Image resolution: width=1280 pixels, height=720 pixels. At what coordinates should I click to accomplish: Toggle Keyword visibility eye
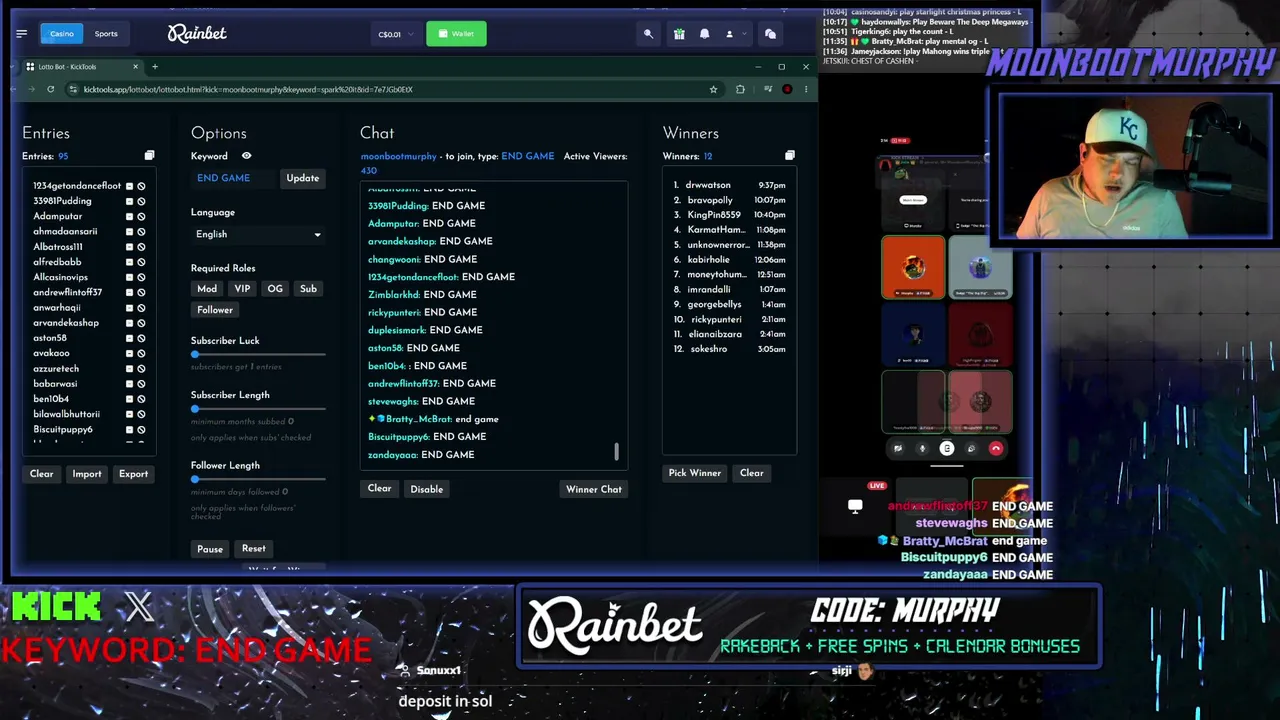coord(246,156)
